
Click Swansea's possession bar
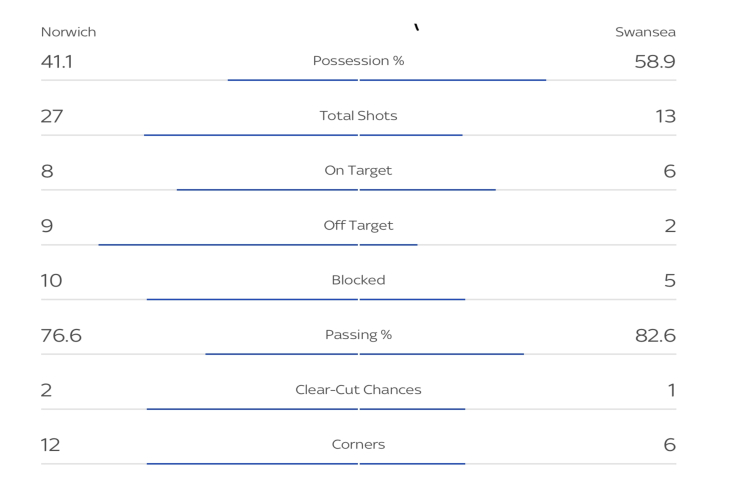453,80
